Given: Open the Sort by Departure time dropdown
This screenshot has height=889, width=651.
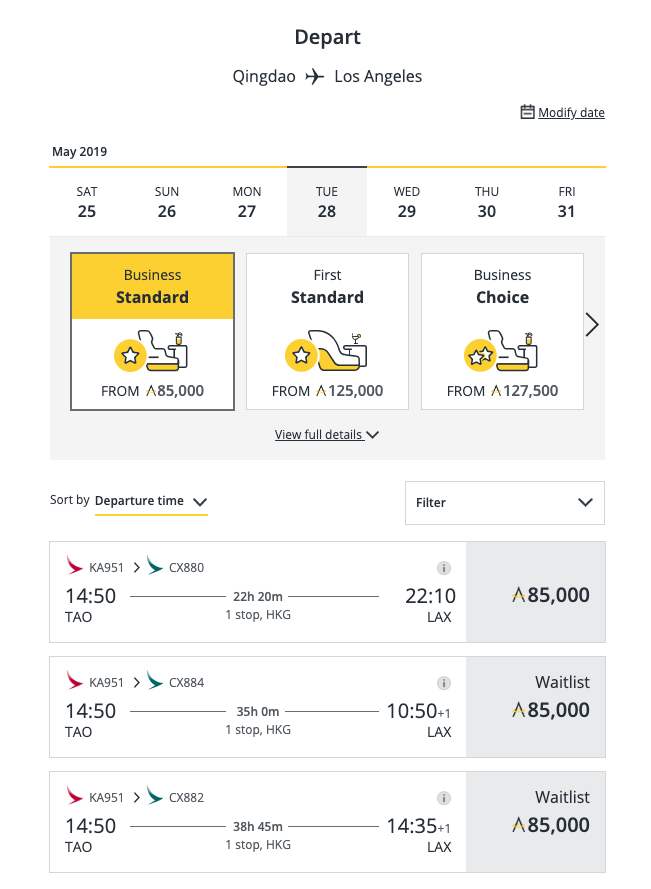Looking at the screenshot, I should click(151, 501).
